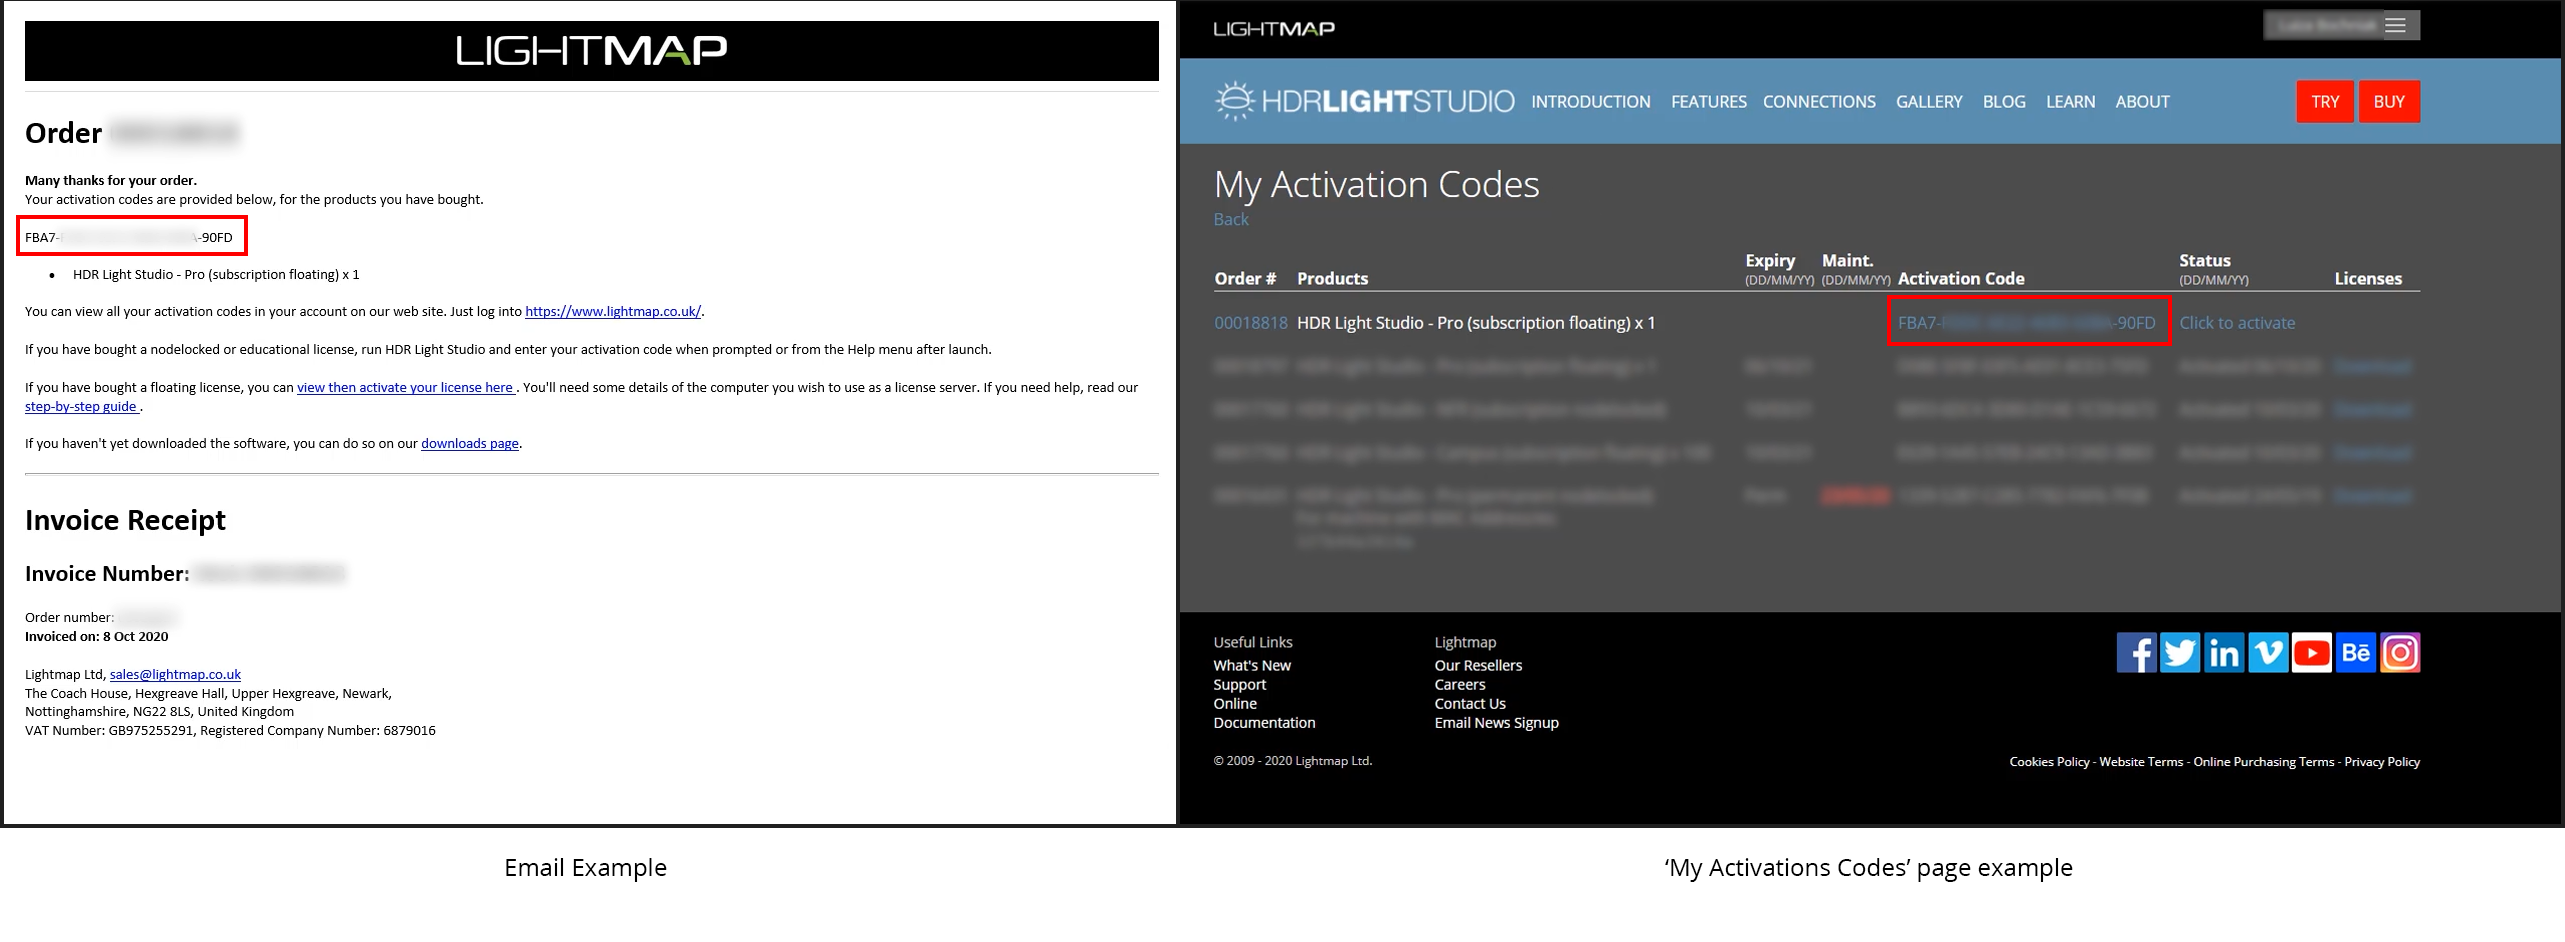Open the lightmap.co.uk link in the email
This screenshot has height=942, width=2565.
click(613, 311)
